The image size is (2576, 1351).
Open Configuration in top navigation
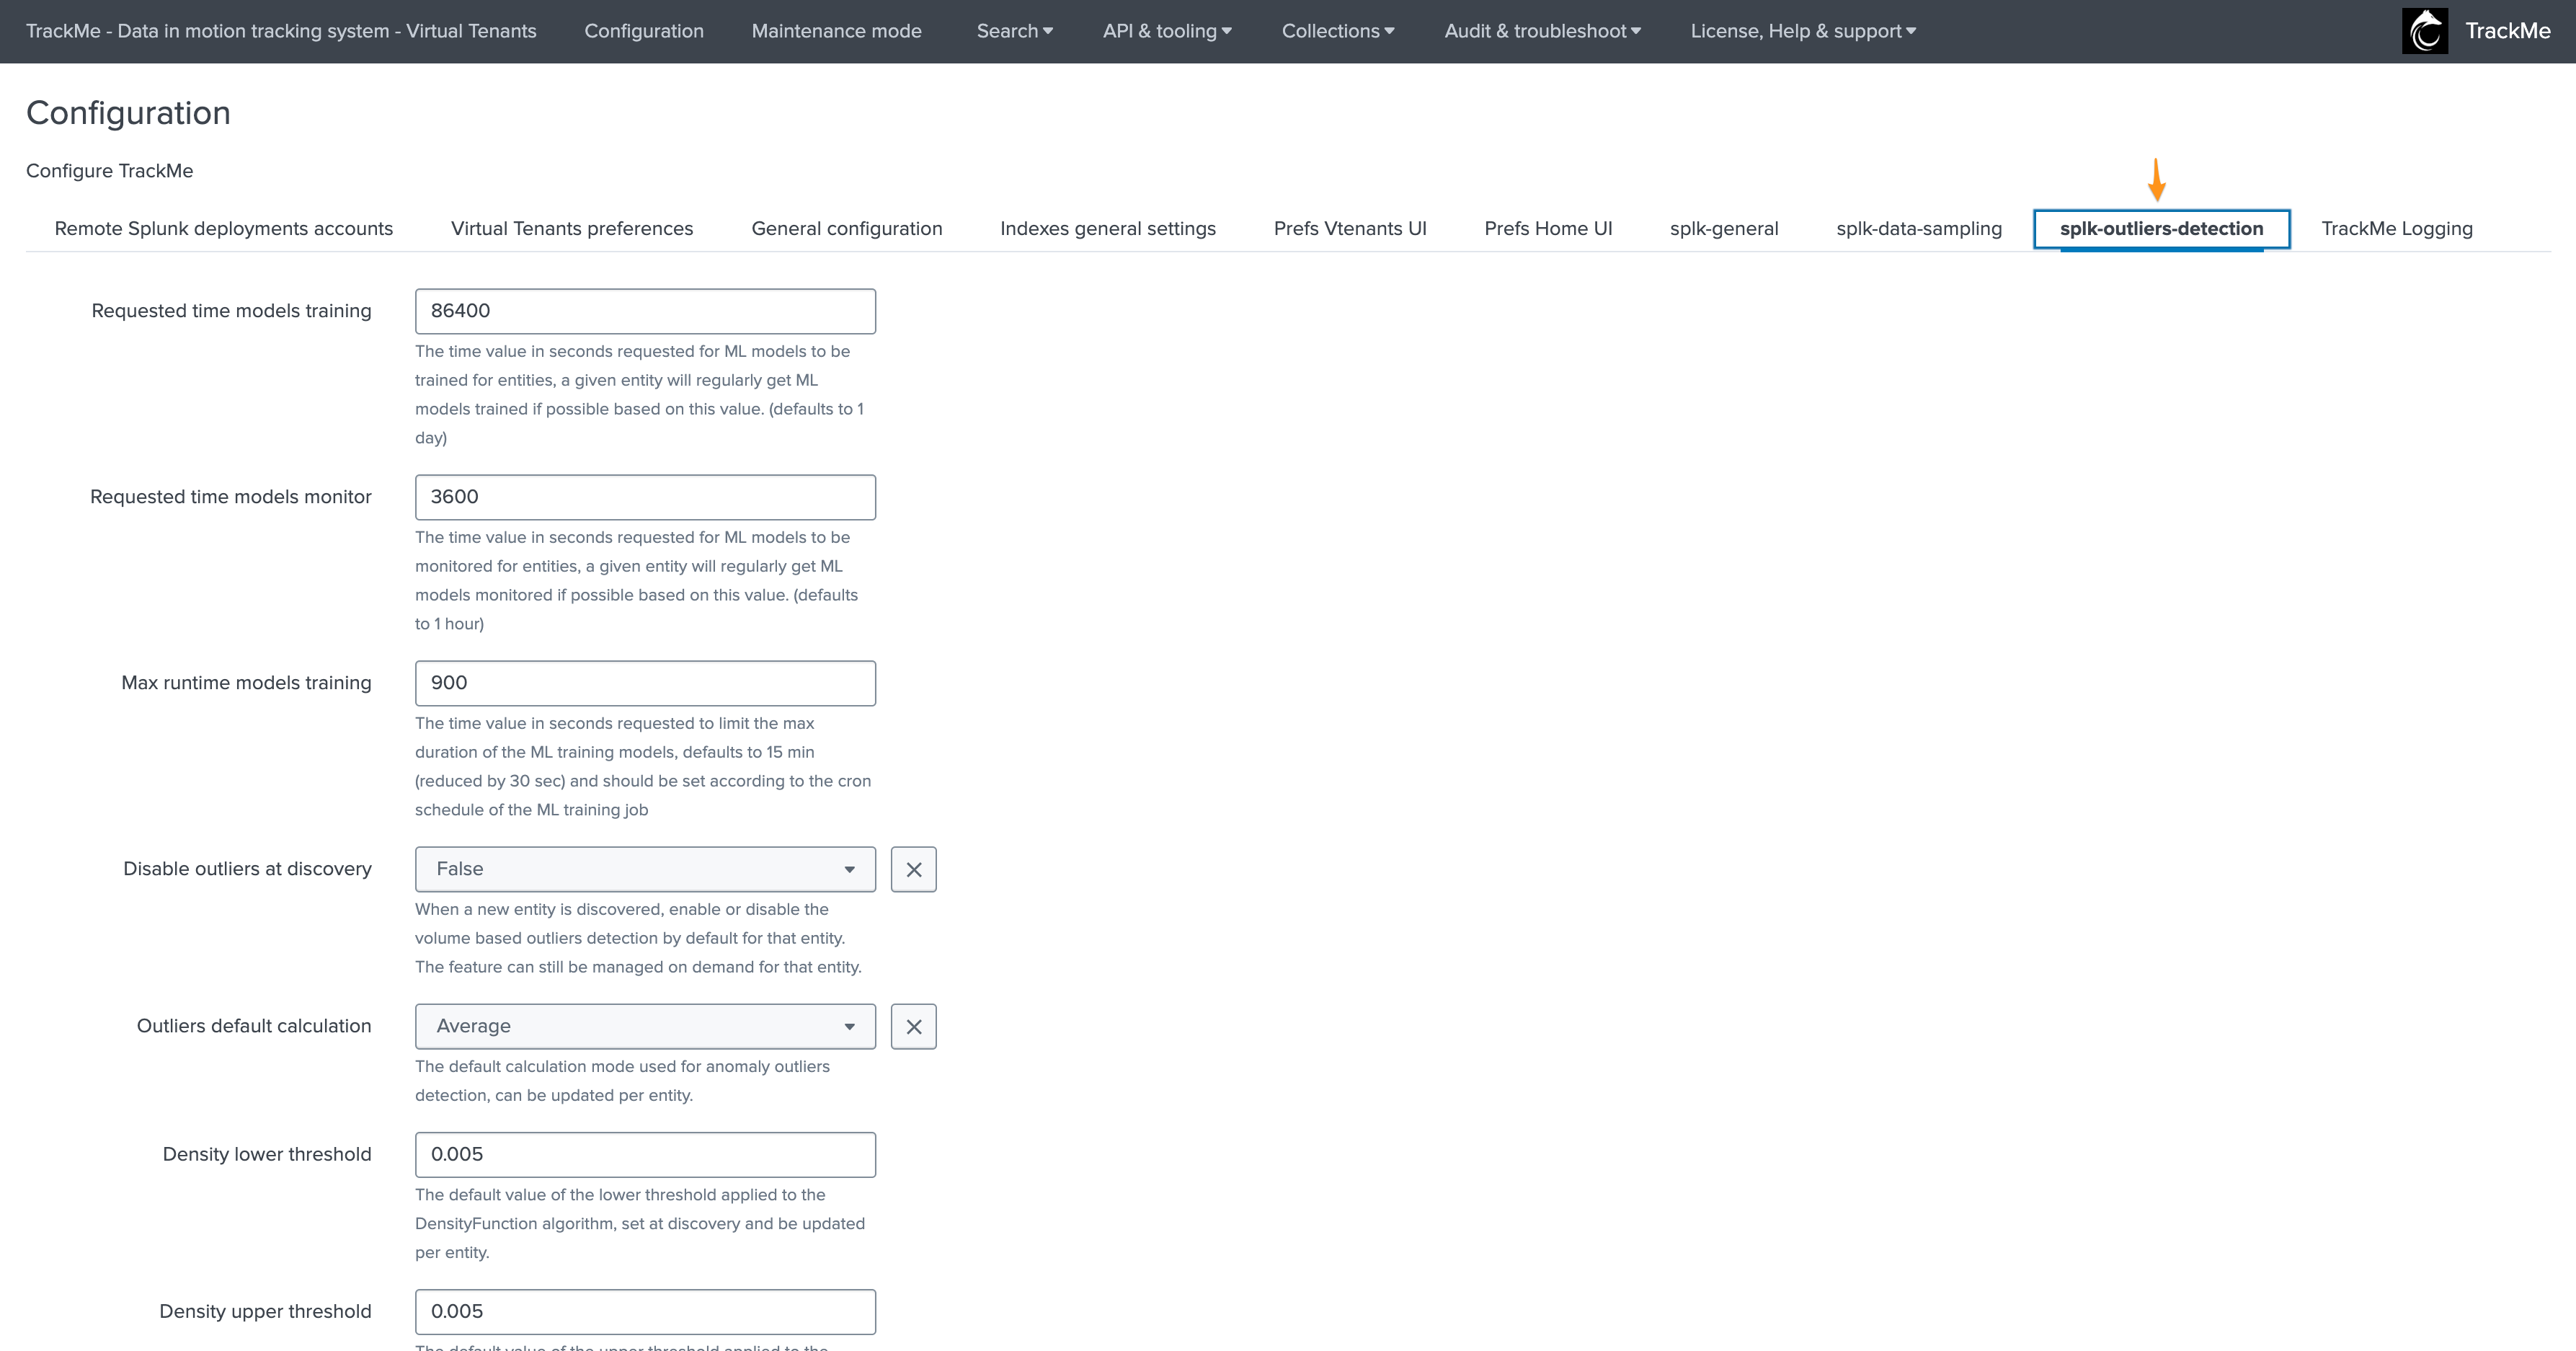point(643,31)
